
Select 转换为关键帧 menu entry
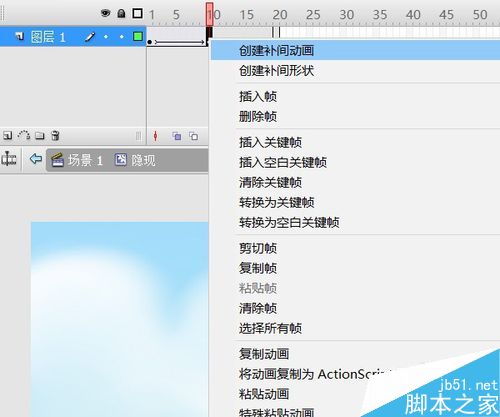[x=355, y=202]
